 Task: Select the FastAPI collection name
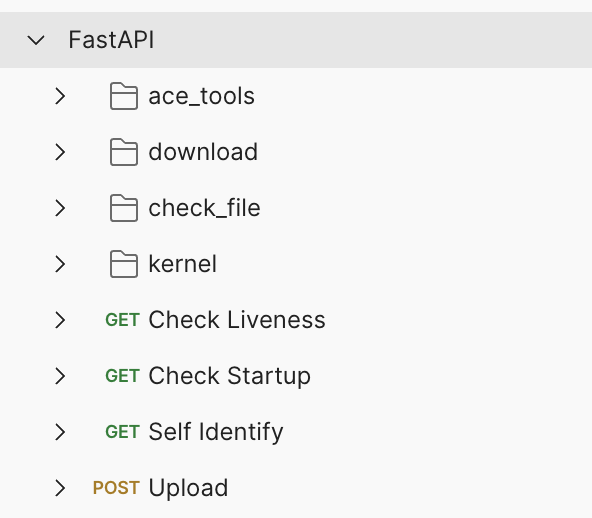111,40
